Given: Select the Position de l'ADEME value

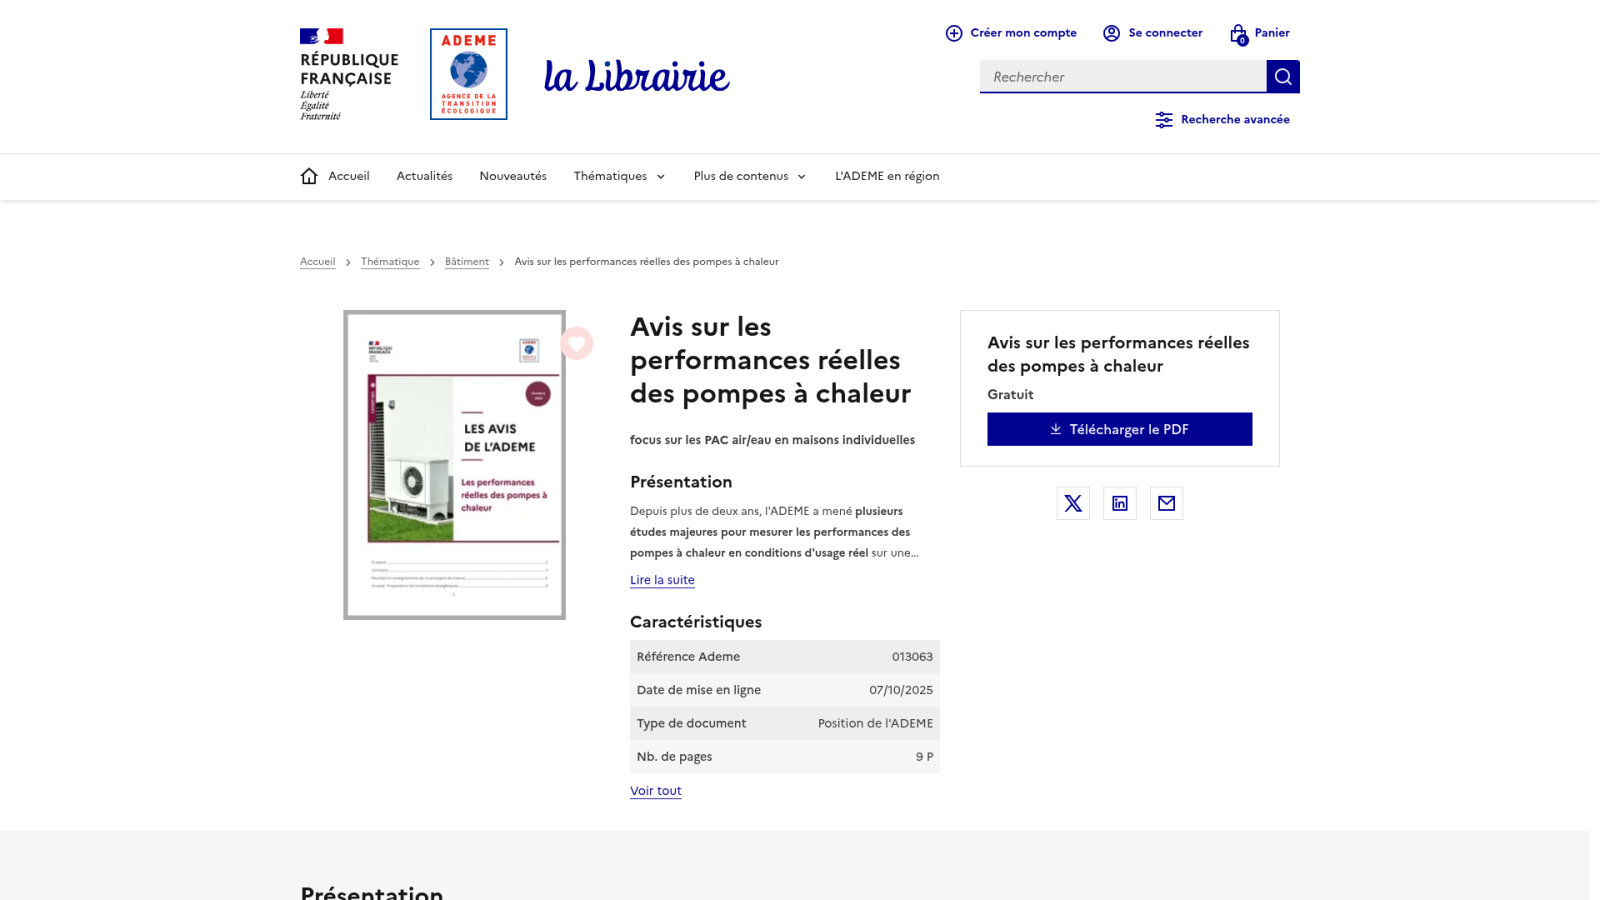Looking at the screenshot, I should pyautogui.click(x=875, y=724).
